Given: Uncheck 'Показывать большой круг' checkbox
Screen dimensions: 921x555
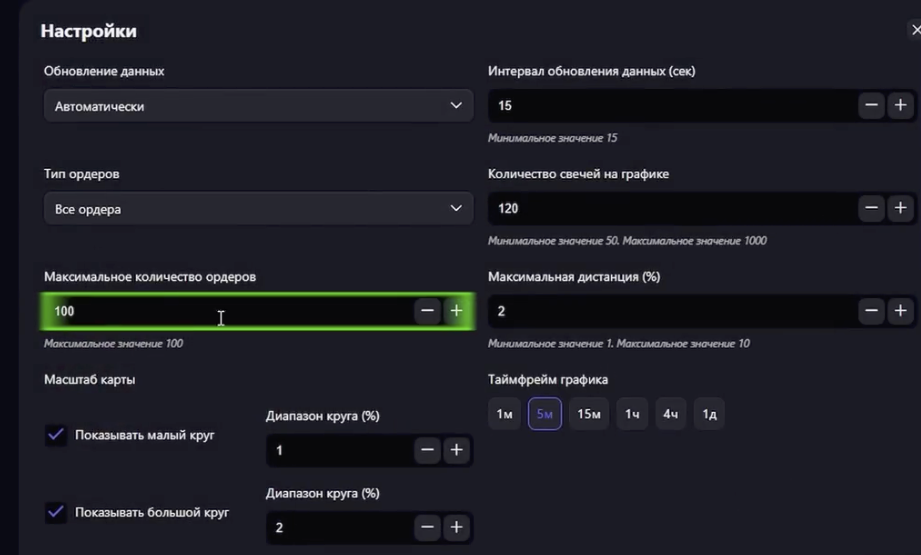Looking at the screenshot, I should (x=56, y=512).
